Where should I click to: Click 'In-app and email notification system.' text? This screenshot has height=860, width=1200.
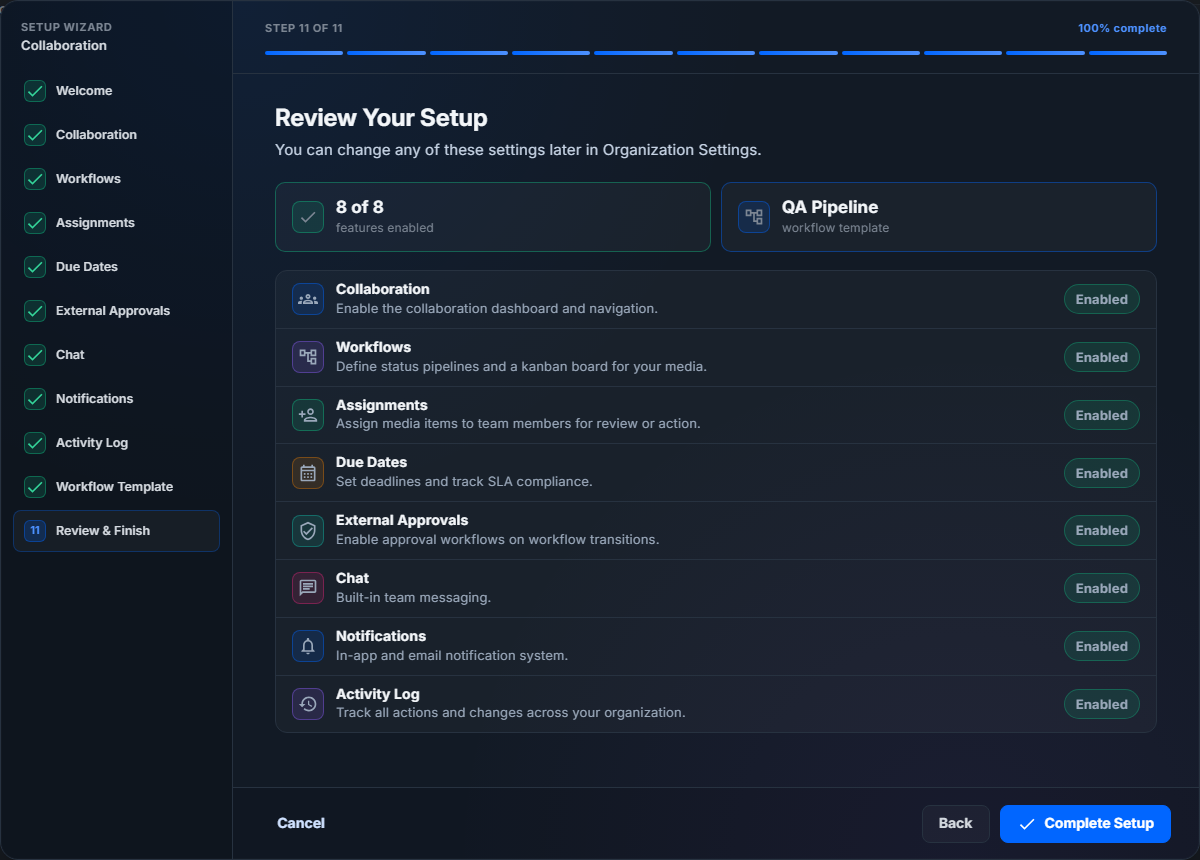(452, 656)
